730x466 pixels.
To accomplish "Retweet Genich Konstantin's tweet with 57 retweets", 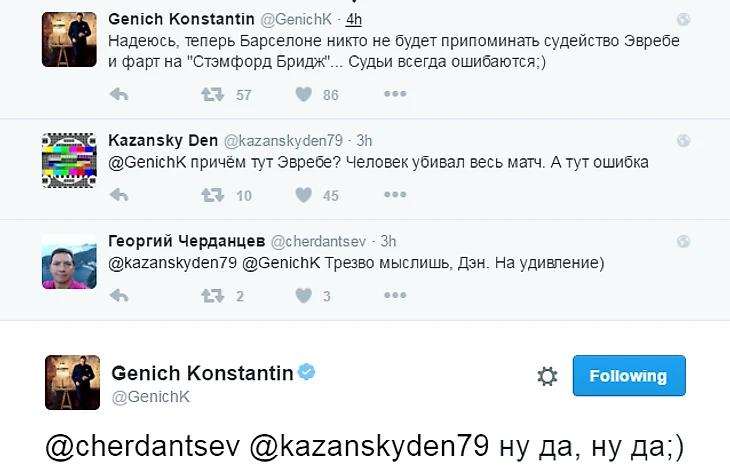I will pos(211,95).
